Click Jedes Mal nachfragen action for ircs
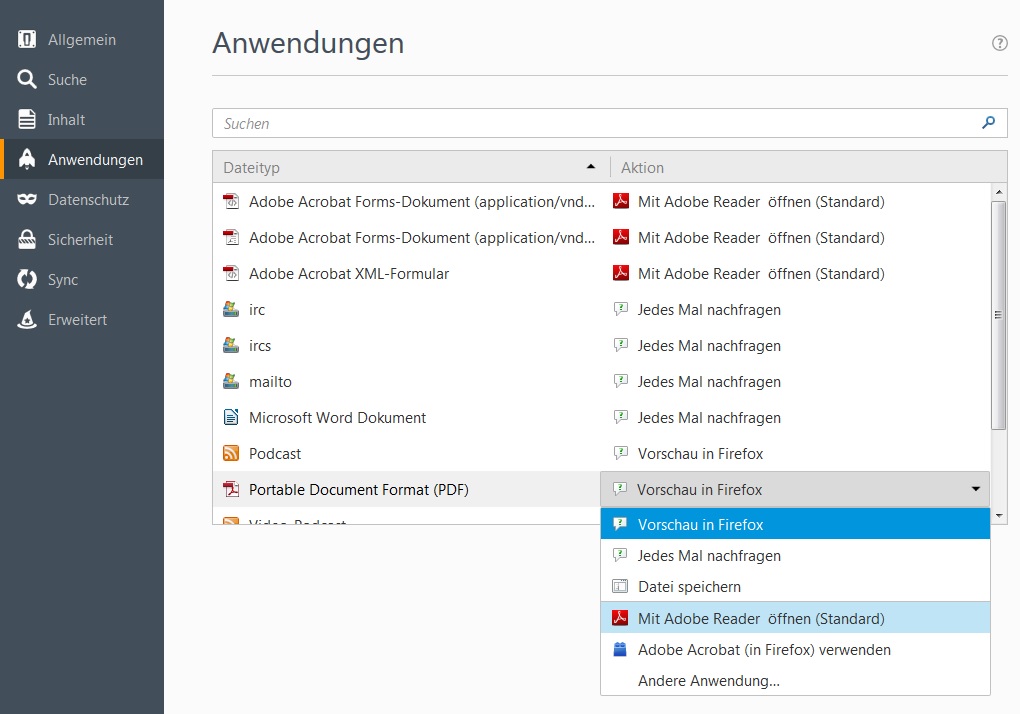 tap(709, 345)
